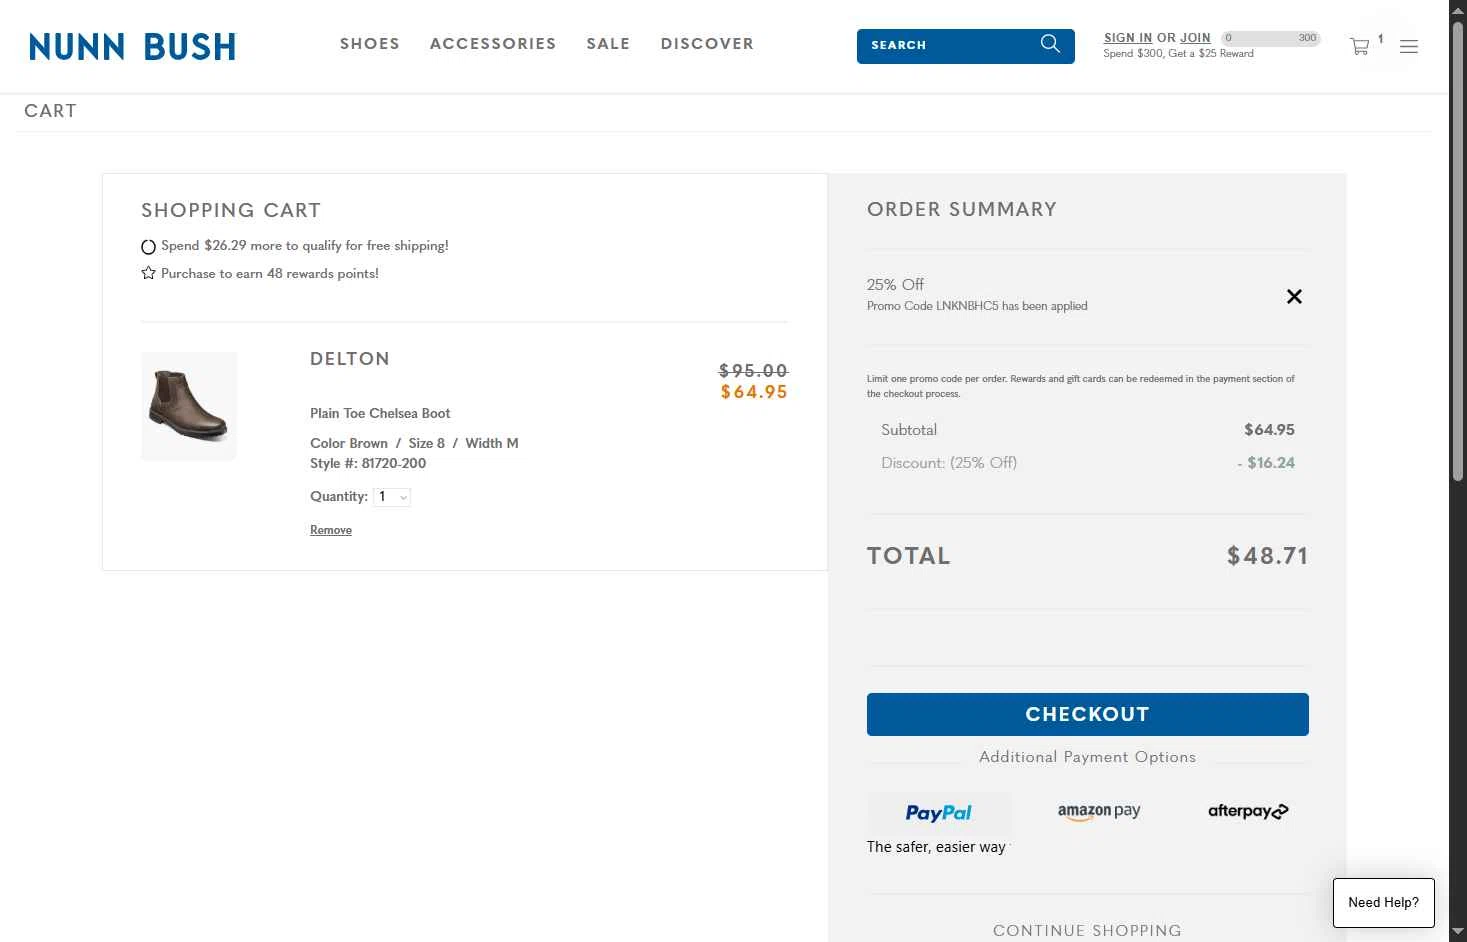This screenshot has width=1467, height=942.
Task: Click the discount amount - $16.24
Action: point(1266,463)
